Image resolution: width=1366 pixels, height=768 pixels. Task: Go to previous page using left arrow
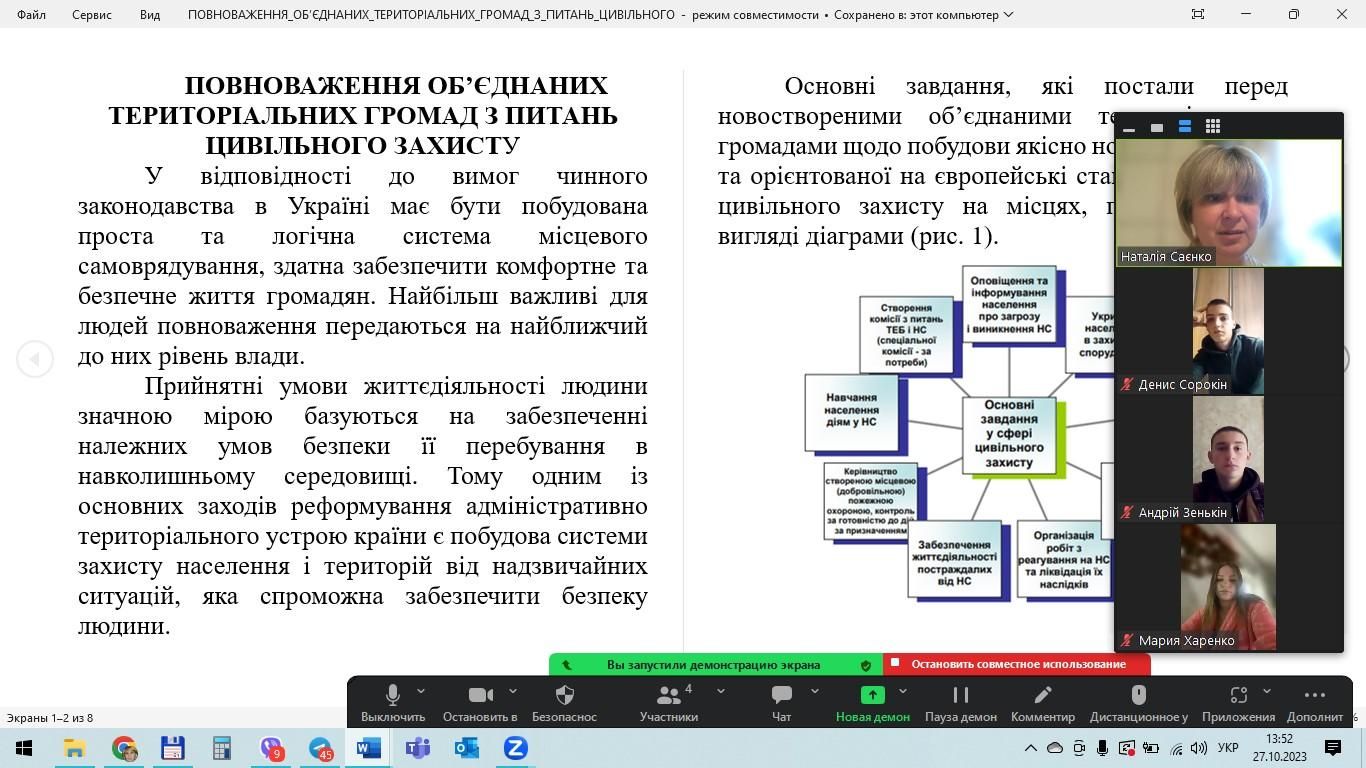click(35, 358)
